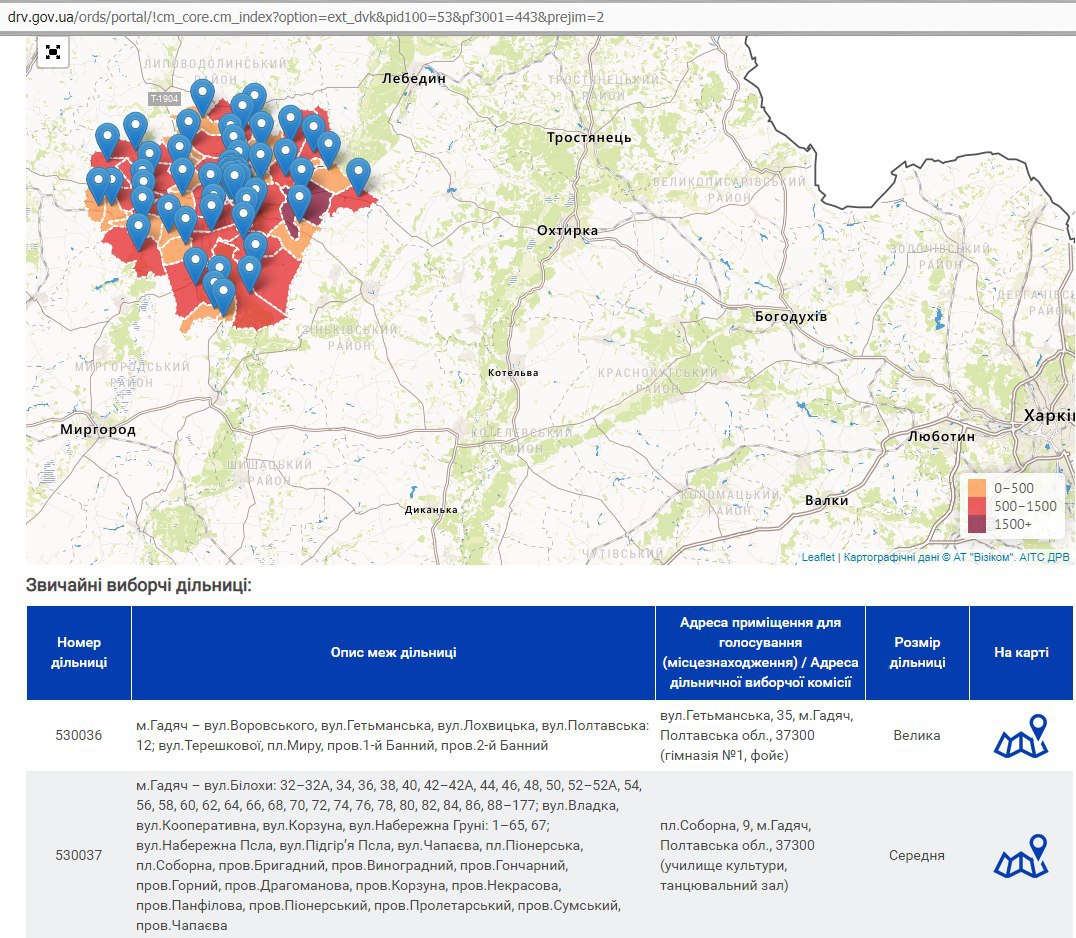The width and height of the screenshot is (1076, 938).
Task: Click the T-1904 road label on map
Action: (165, 99)
